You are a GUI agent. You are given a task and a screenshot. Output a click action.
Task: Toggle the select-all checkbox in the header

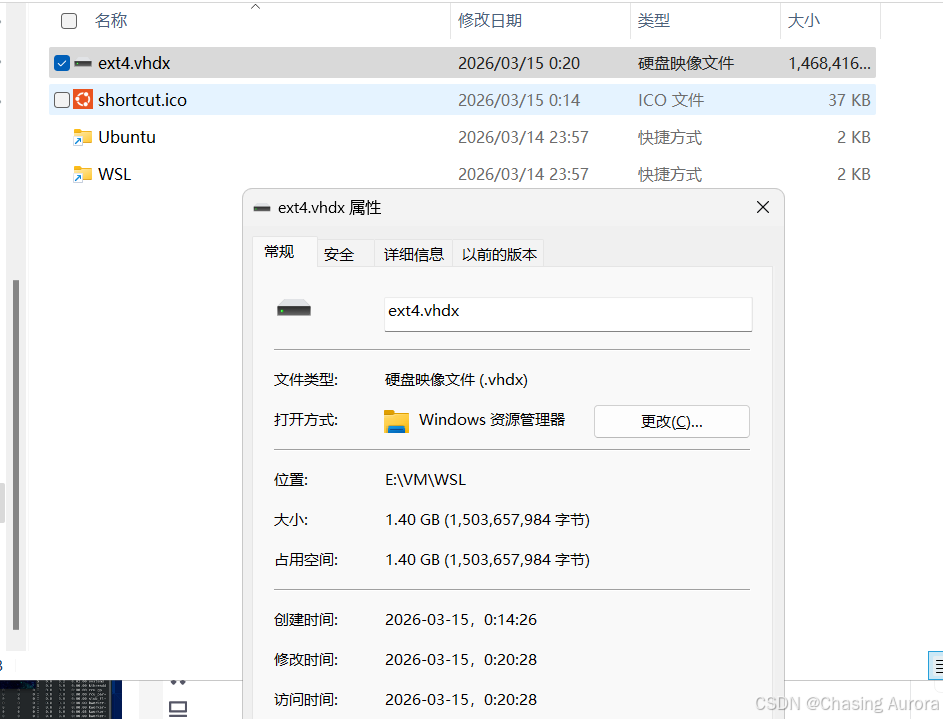[x=68, y=20]
